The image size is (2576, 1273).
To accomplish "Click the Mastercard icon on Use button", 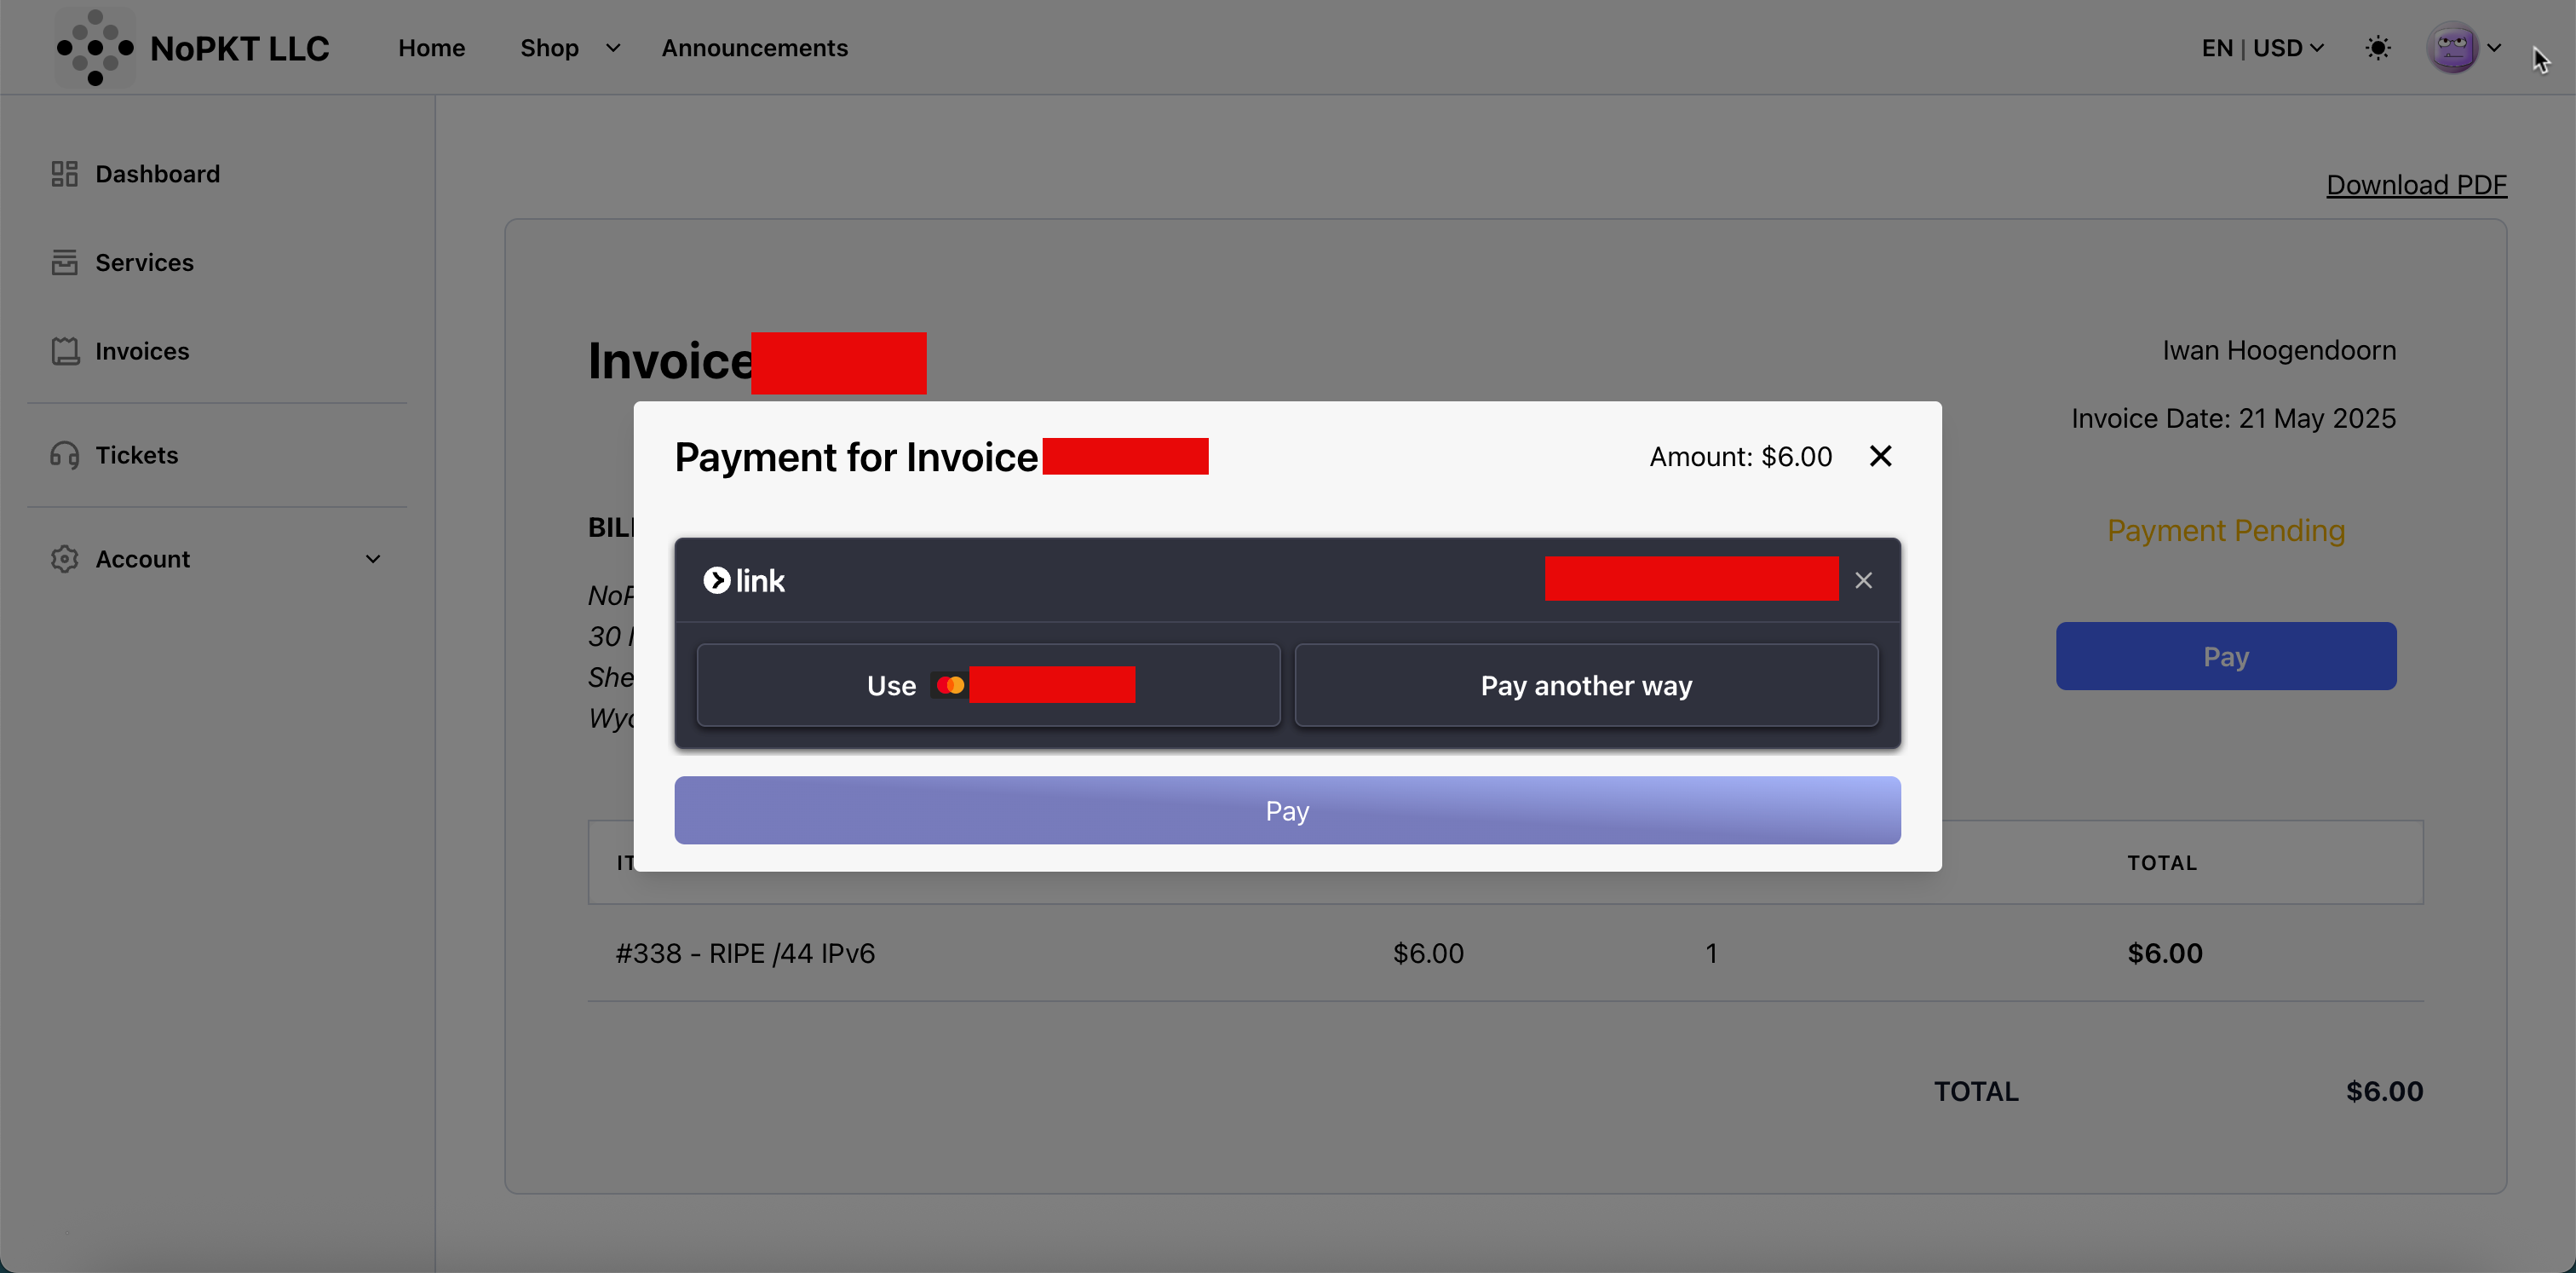I will [949, 686].
